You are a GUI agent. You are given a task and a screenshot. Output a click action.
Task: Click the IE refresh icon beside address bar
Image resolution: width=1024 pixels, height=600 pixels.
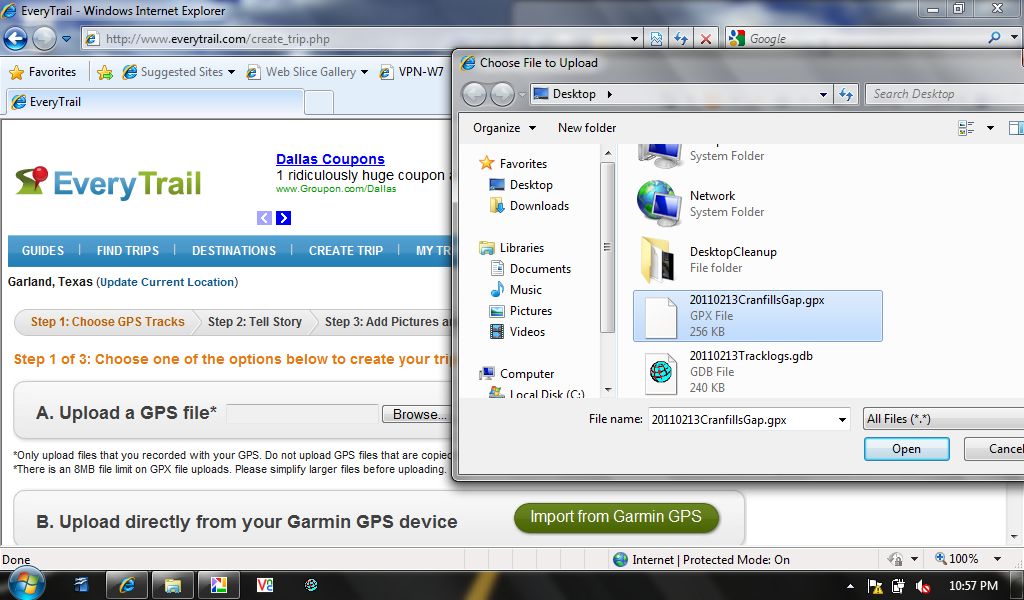click(x=681, y=39)
